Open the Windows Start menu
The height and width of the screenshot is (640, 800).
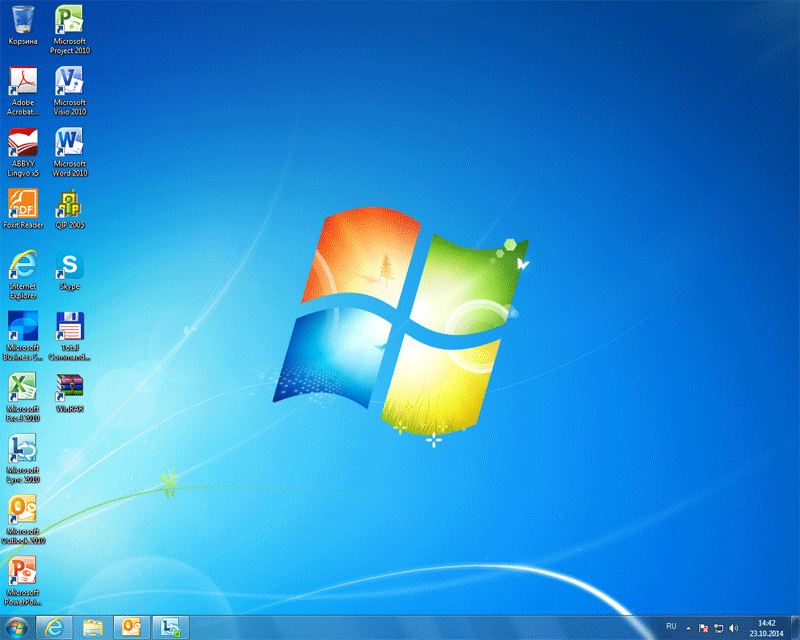16,627
